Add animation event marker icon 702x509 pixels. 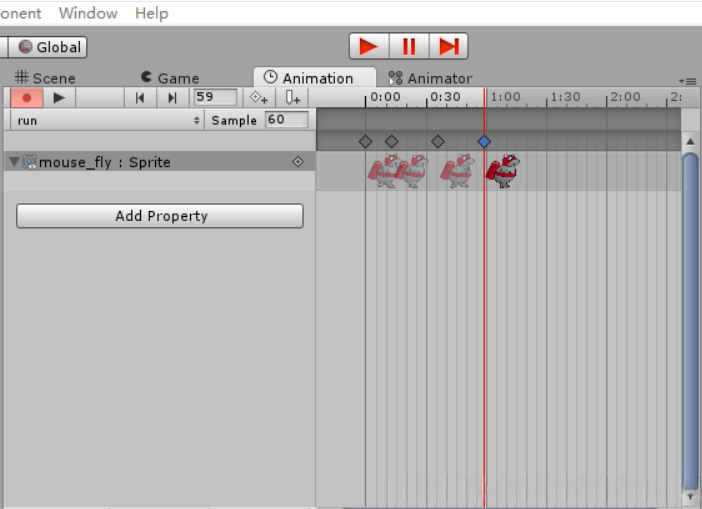tap(292, 98)
